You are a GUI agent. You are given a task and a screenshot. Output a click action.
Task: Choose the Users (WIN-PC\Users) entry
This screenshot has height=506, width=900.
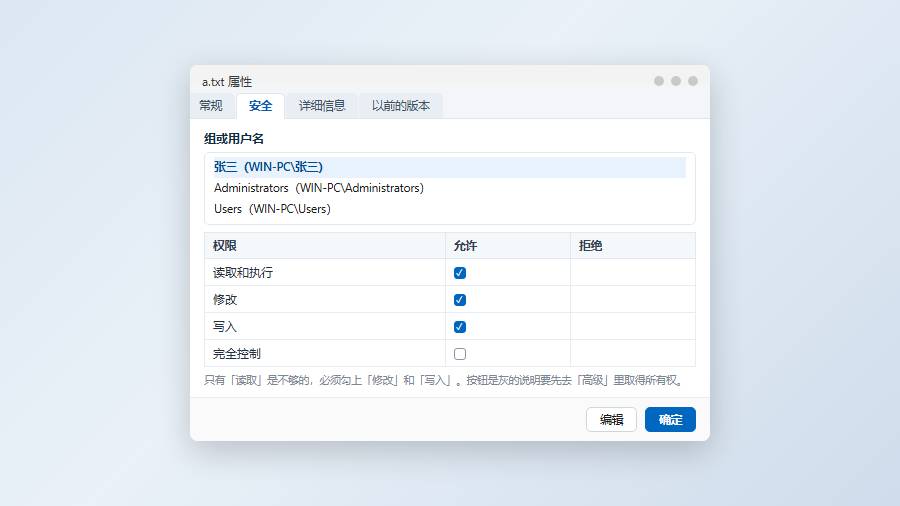pyautogui.click(x=449, y=209)
